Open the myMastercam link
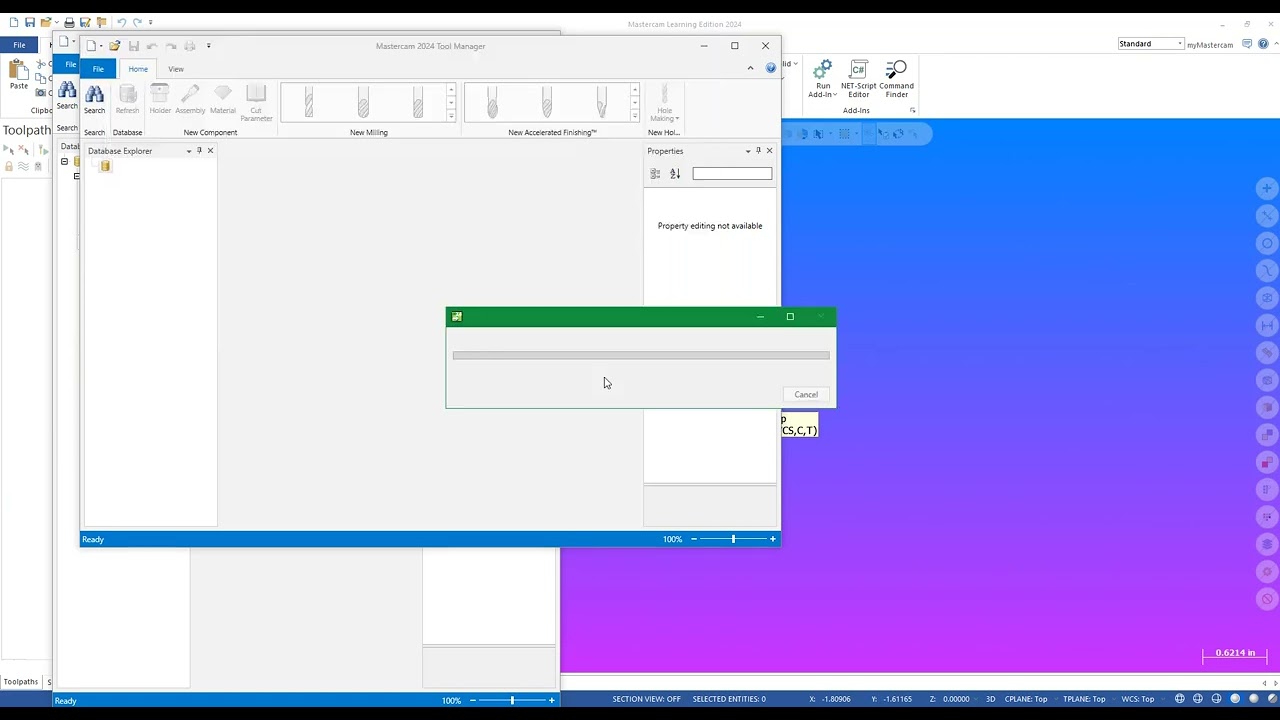This screenshot has width=1280, height=720. [x=1210, y=45]
